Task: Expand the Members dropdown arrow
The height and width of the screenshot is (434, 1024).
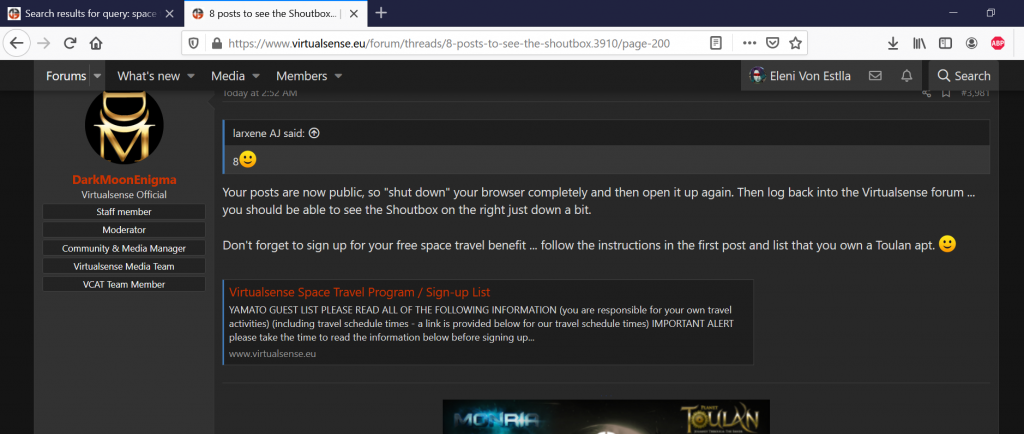Action: (x=338, y=76)
